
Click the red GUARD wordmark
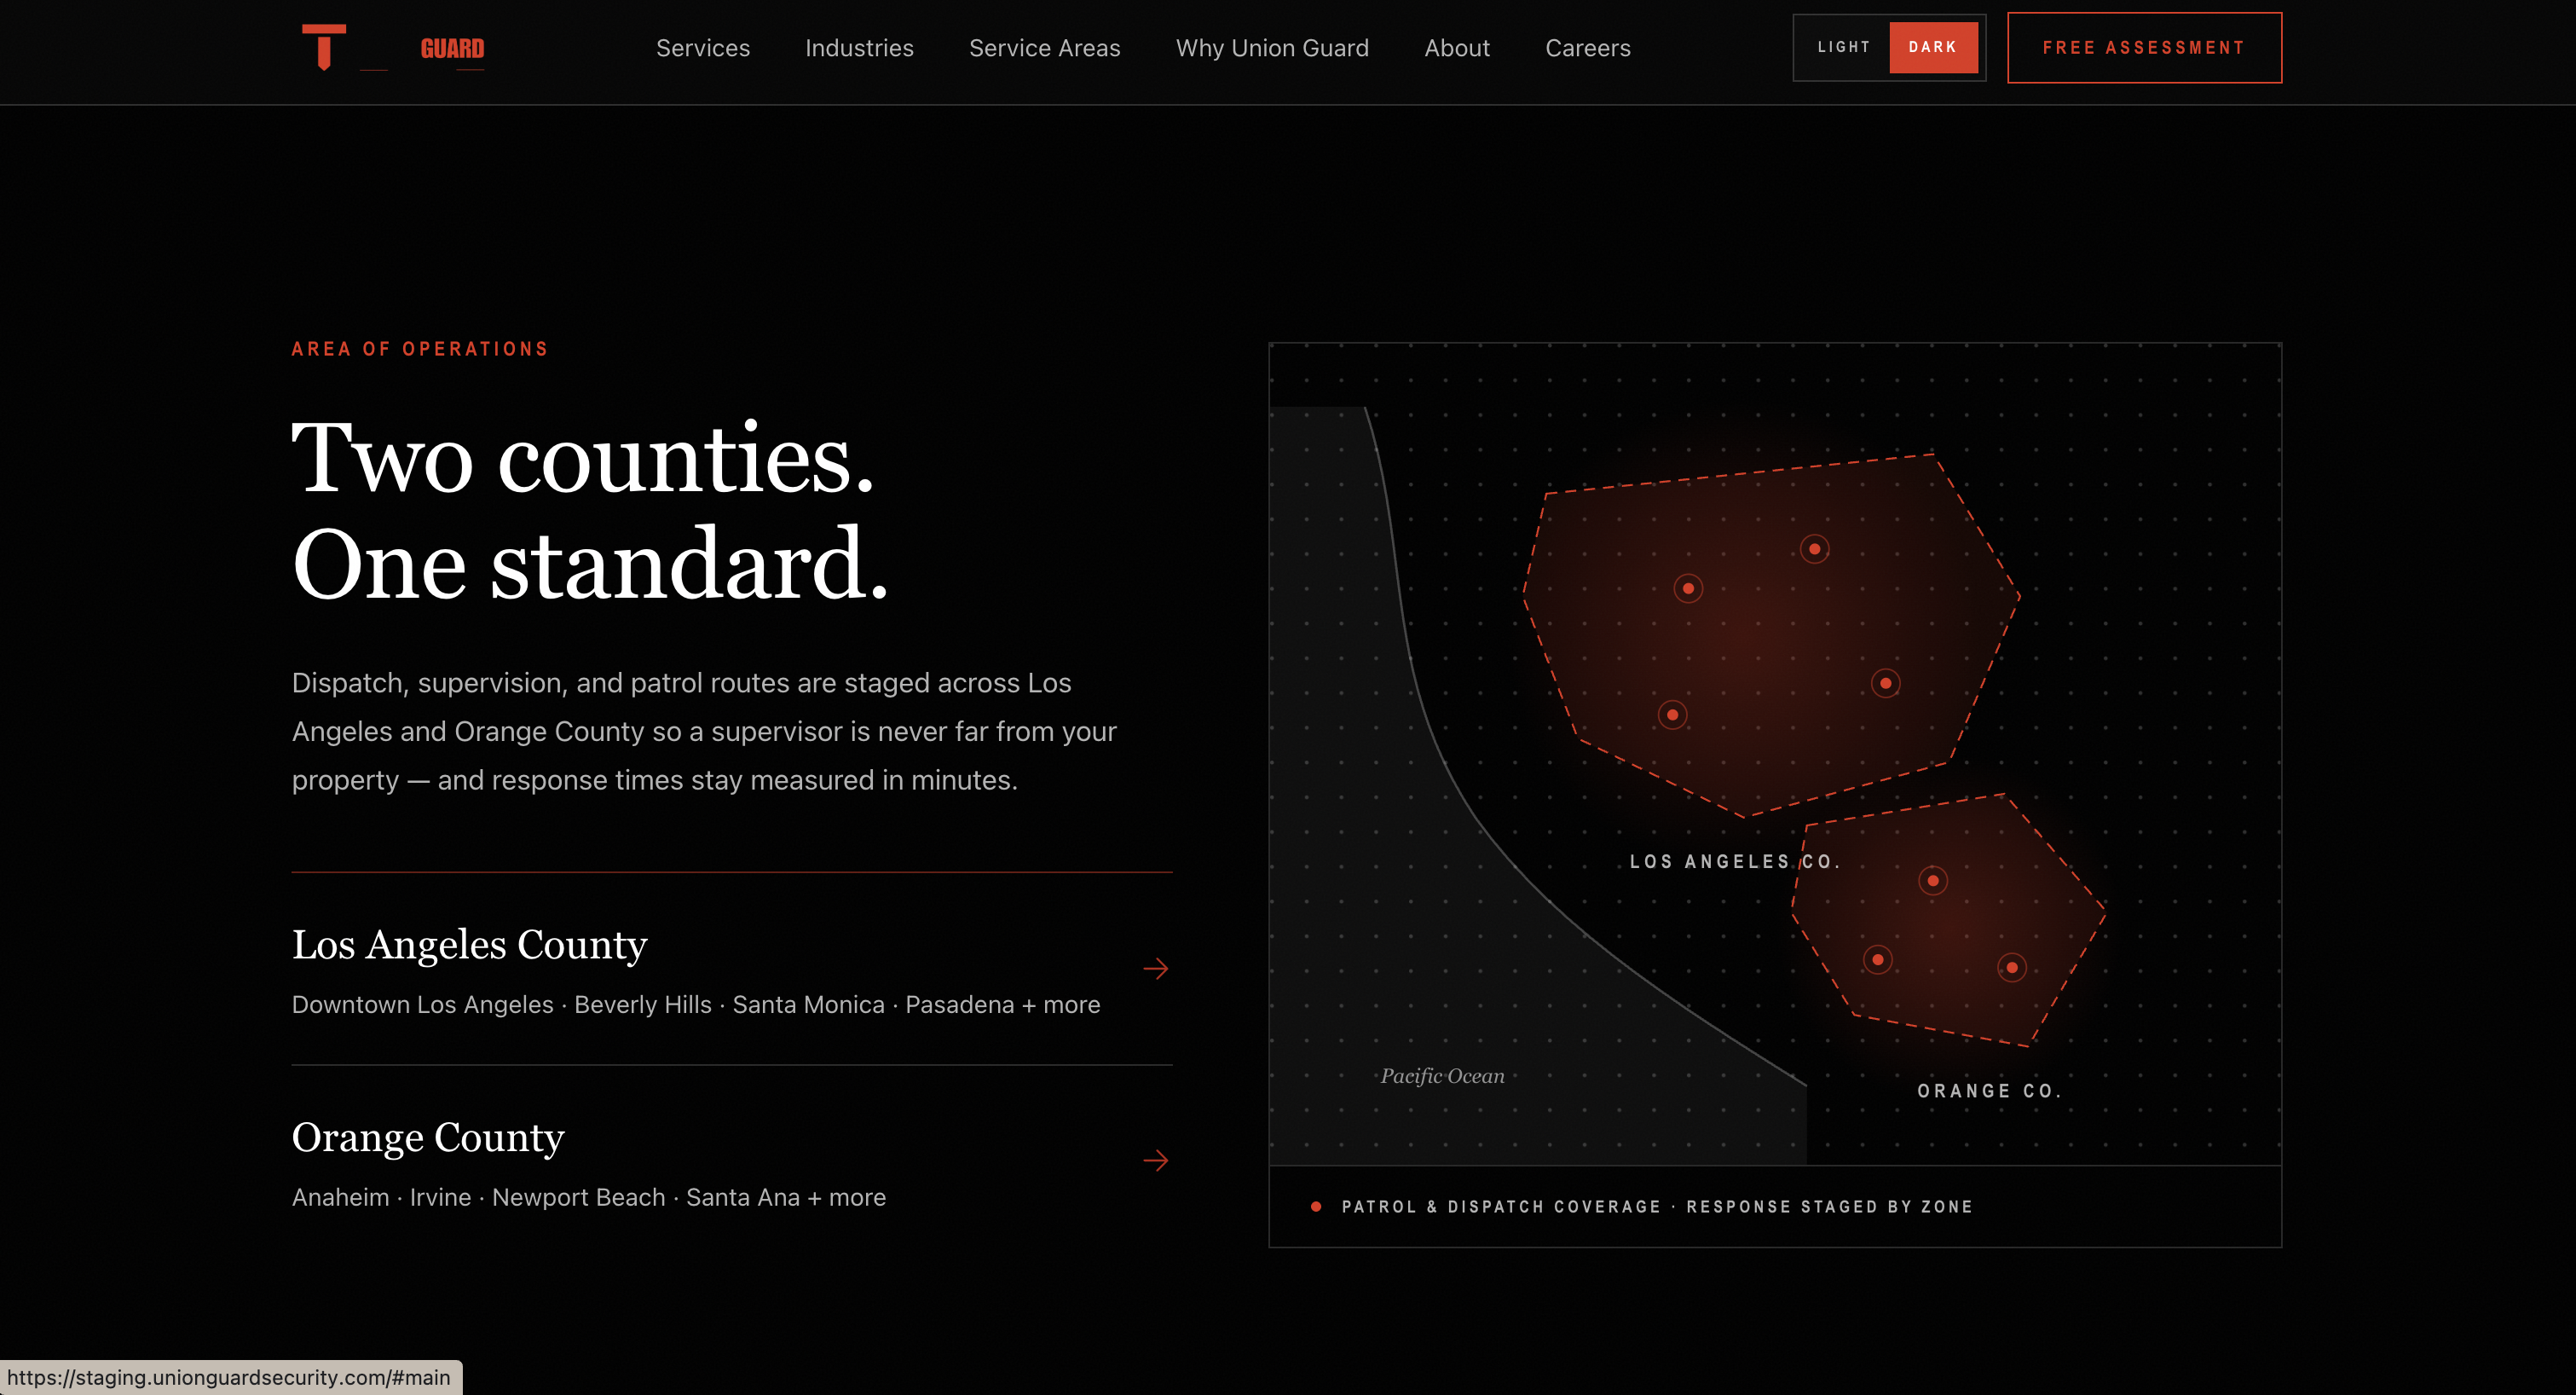(x=452, y=49)
